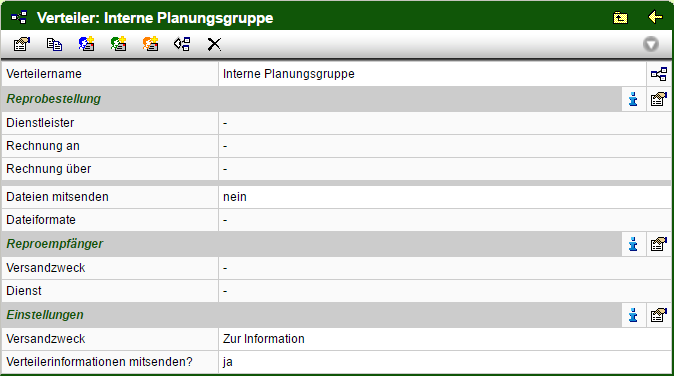This screenshot has height=376, width=674.
Task: Click the Interne Planungsgruppe name value
Action: click(x=289, y=74)
